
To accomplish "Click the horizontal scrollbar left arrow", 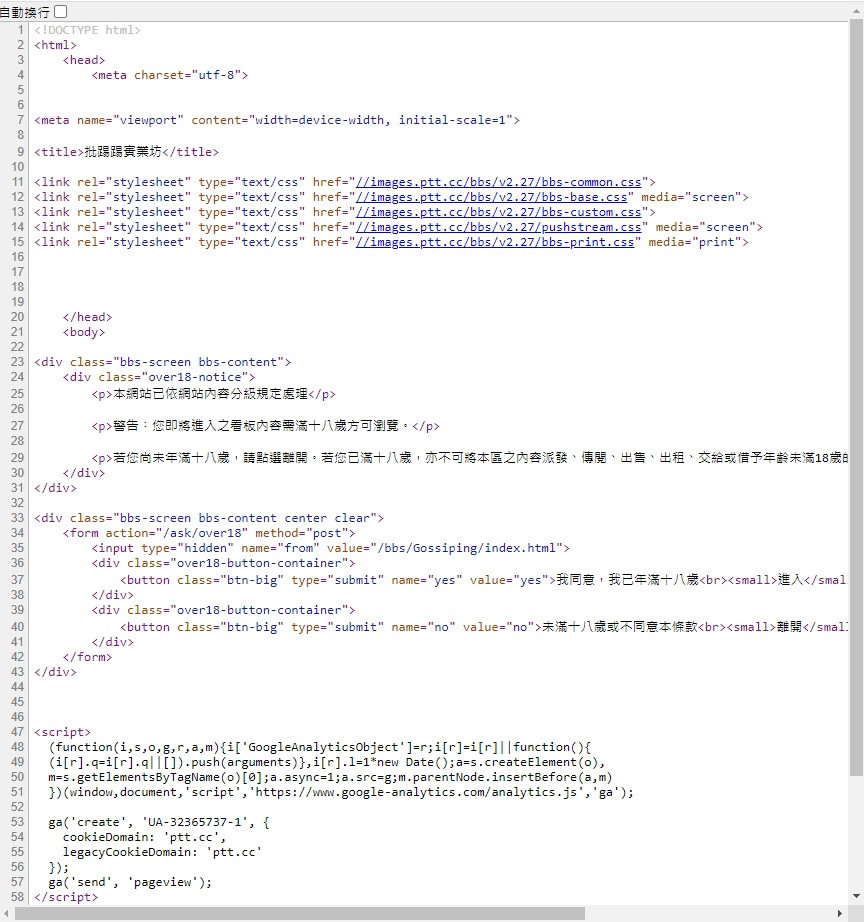I will pos(6,914).
